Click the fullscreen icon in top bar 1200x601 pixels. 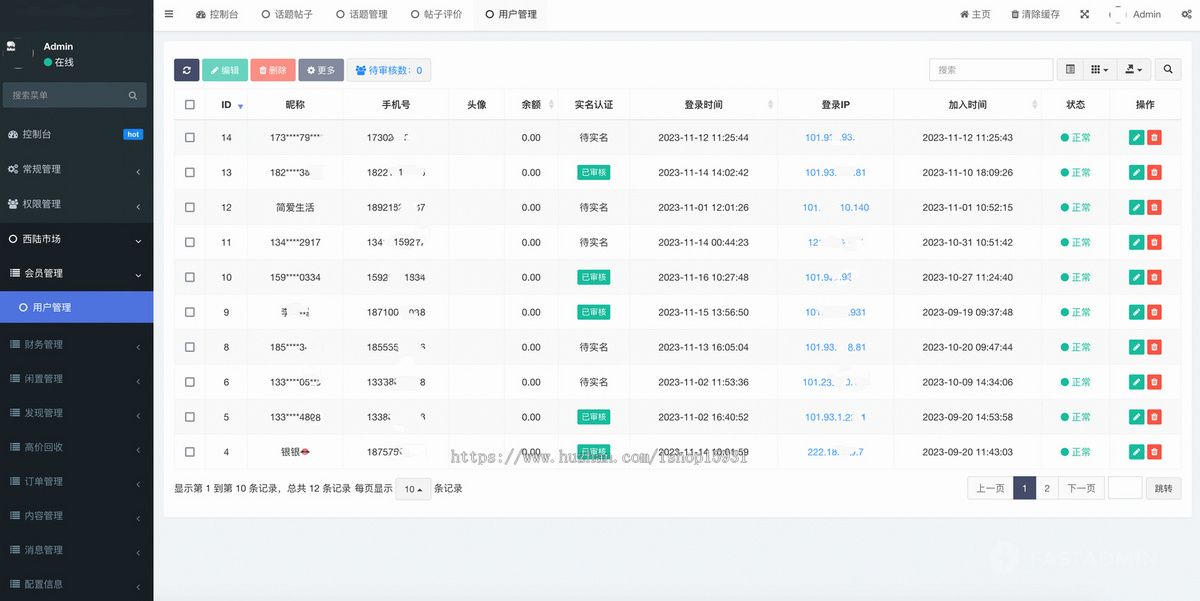pyautogui.click(x=1085, y=14)
